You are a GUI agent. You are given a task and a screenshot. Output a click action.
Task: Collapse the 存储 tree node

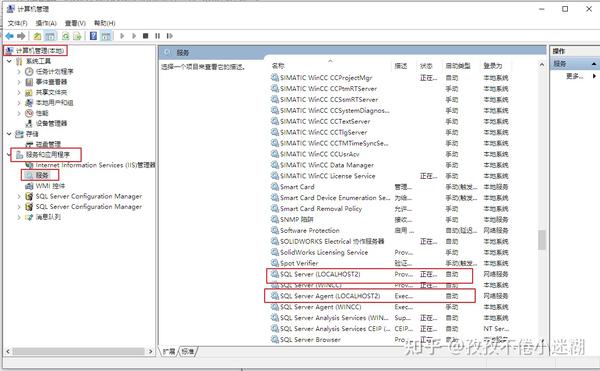pyautogui.click(x=9, y=134)
